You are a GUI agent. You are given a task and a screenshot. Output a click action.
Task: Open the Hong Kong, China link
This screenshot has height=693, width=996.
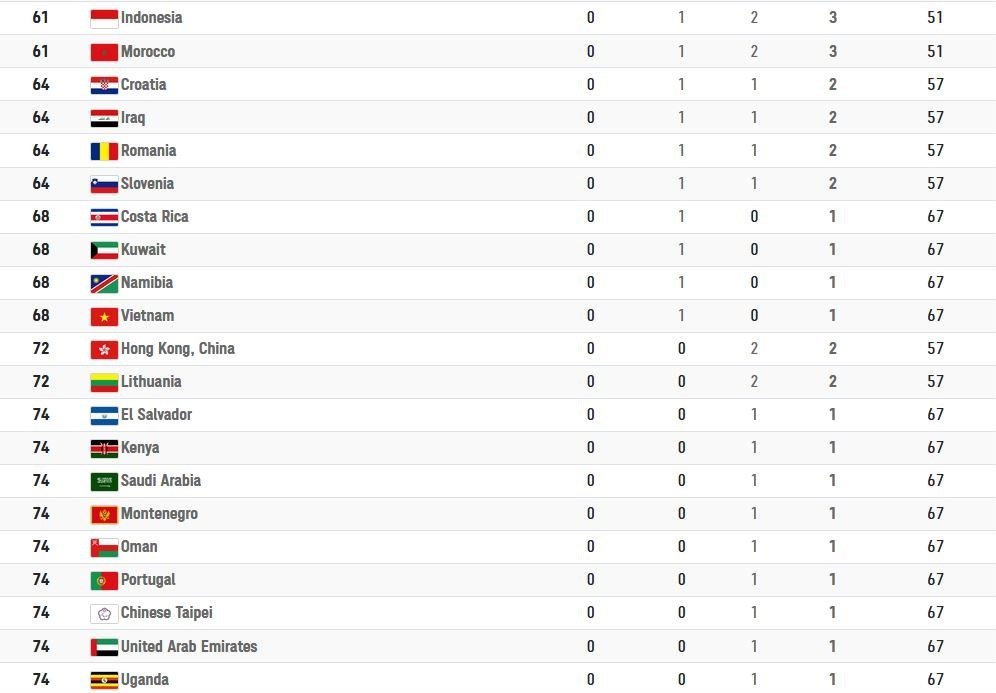pos(177,348)
